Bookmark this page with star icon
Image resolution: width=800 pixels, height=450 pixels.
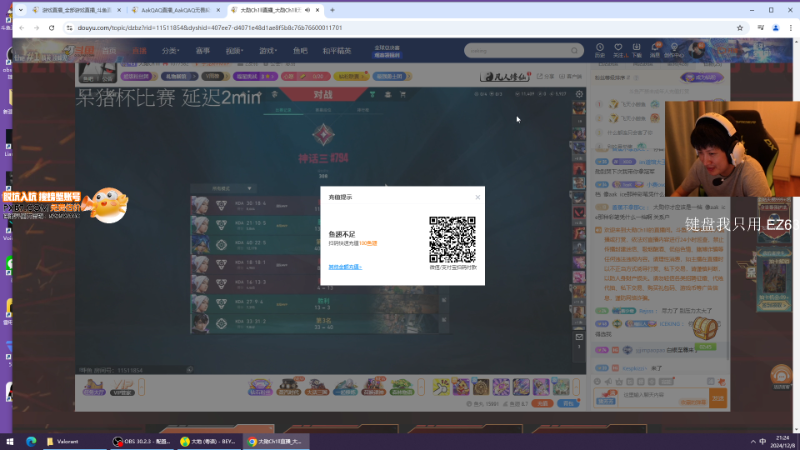[740, 28]
